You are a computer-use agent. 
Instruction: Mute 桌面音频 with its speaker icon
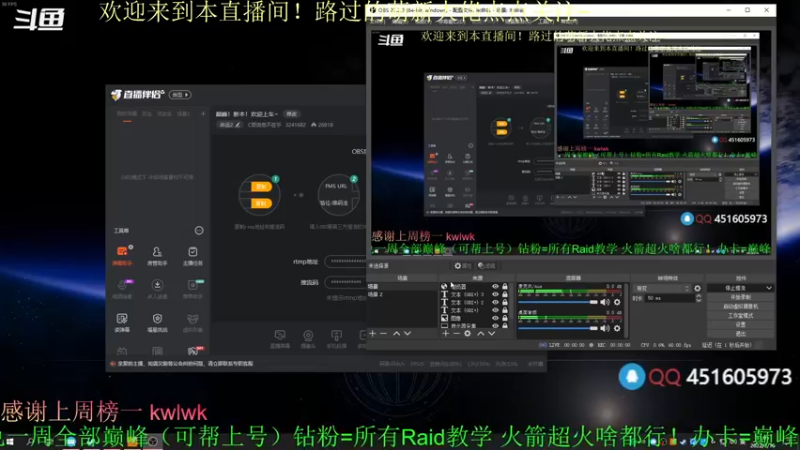click(x=605, y=329)
